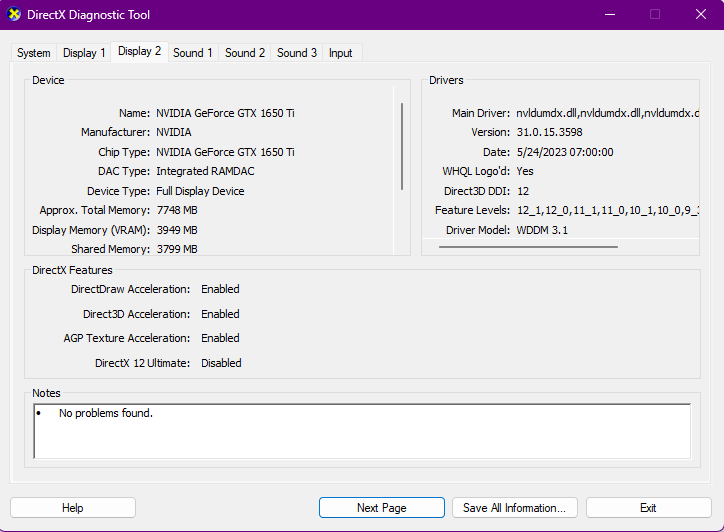
Task: Open the Display 1 tab
Action: click(84, 53)
